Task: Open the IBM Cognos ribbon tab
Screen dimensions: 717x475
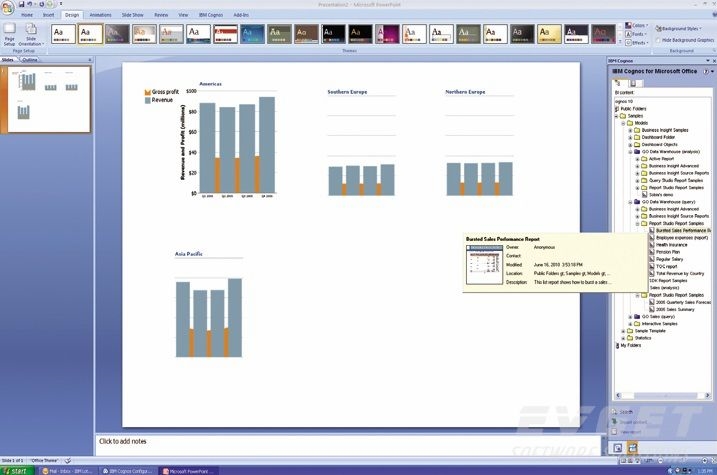Action: (x=211, y=15)
